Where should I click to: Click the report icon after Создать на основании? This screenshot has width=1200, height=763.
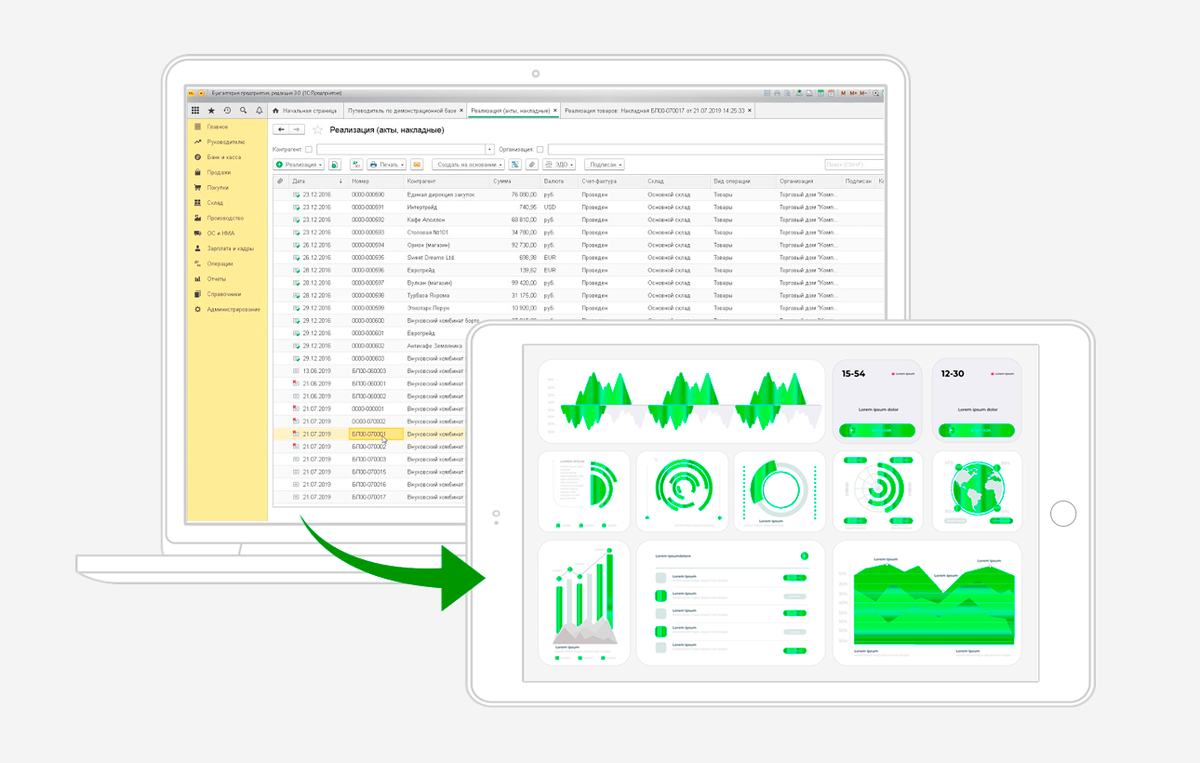click(x=515, y=164)
